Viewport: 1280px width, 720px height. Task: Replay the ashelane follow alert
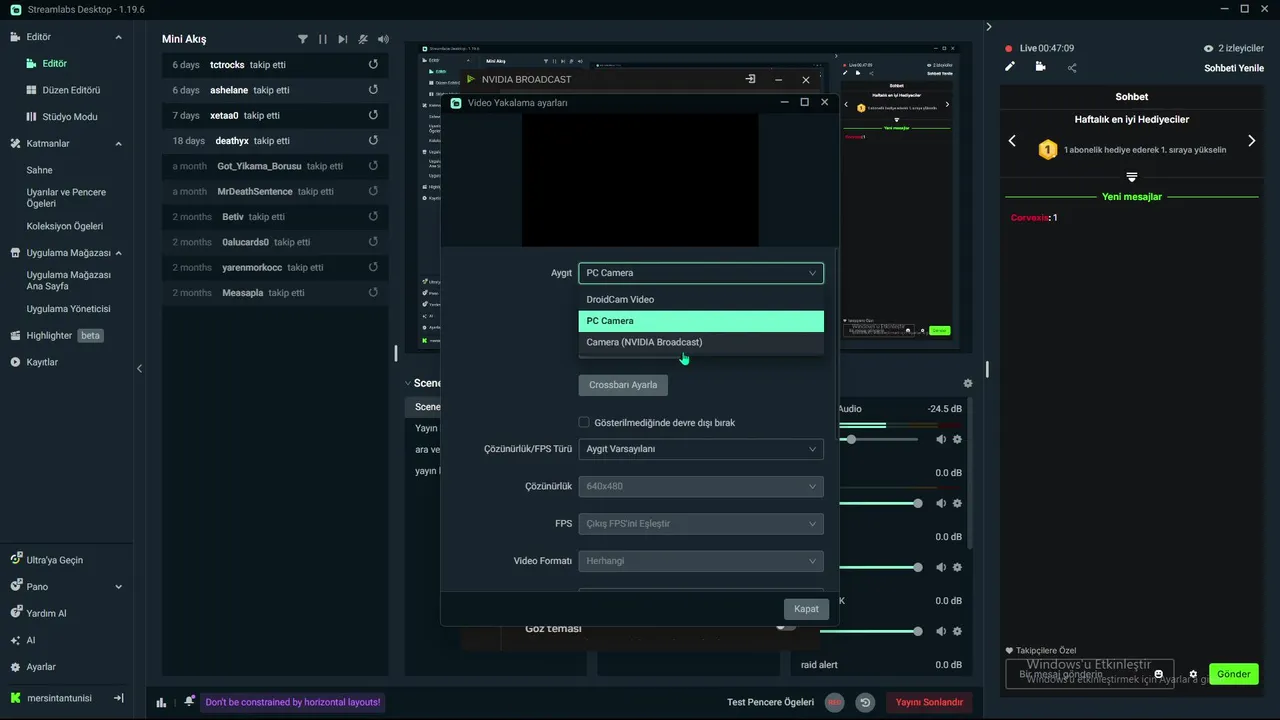coord(373,90)
